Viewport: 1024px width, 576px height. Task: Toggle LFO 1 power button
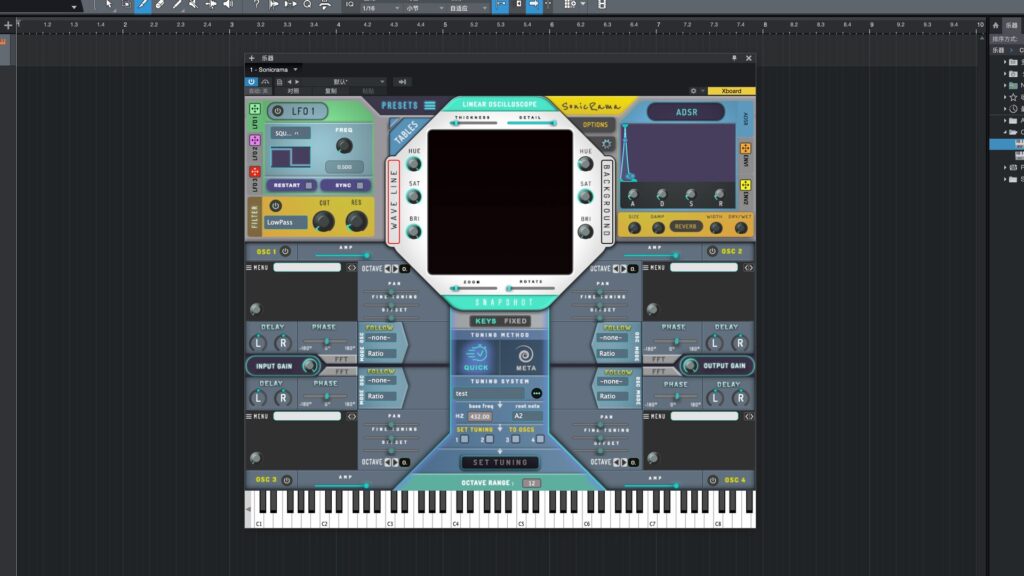[x=278, y=111]
